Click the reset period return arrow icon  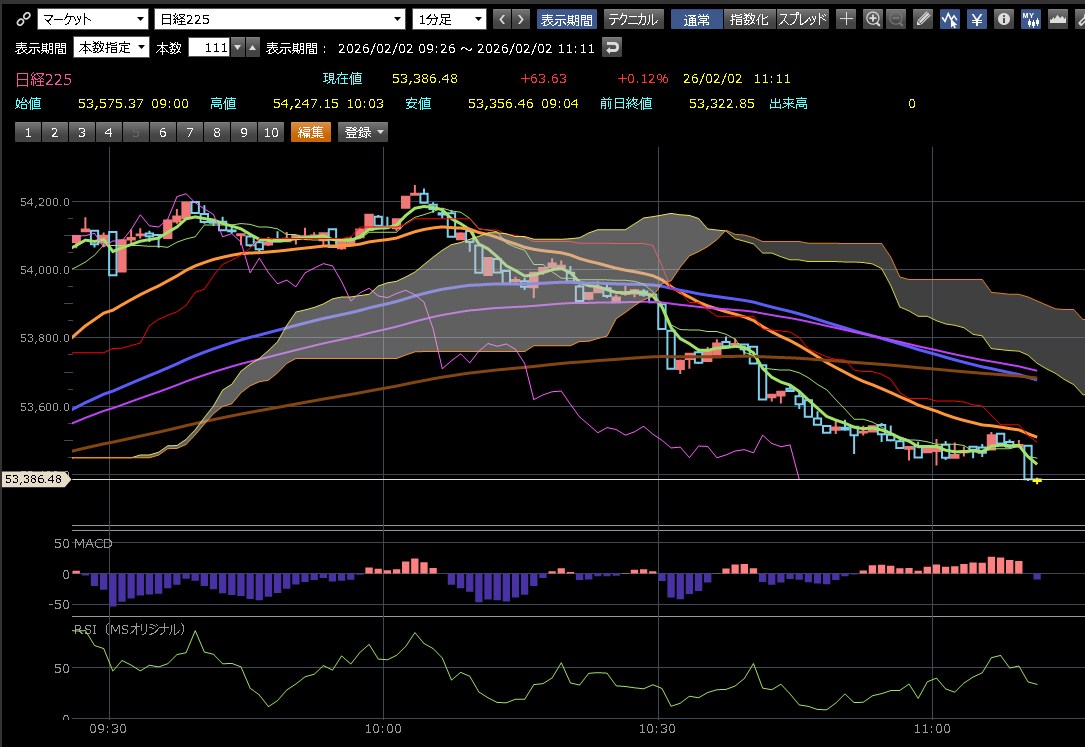(611, 47)
